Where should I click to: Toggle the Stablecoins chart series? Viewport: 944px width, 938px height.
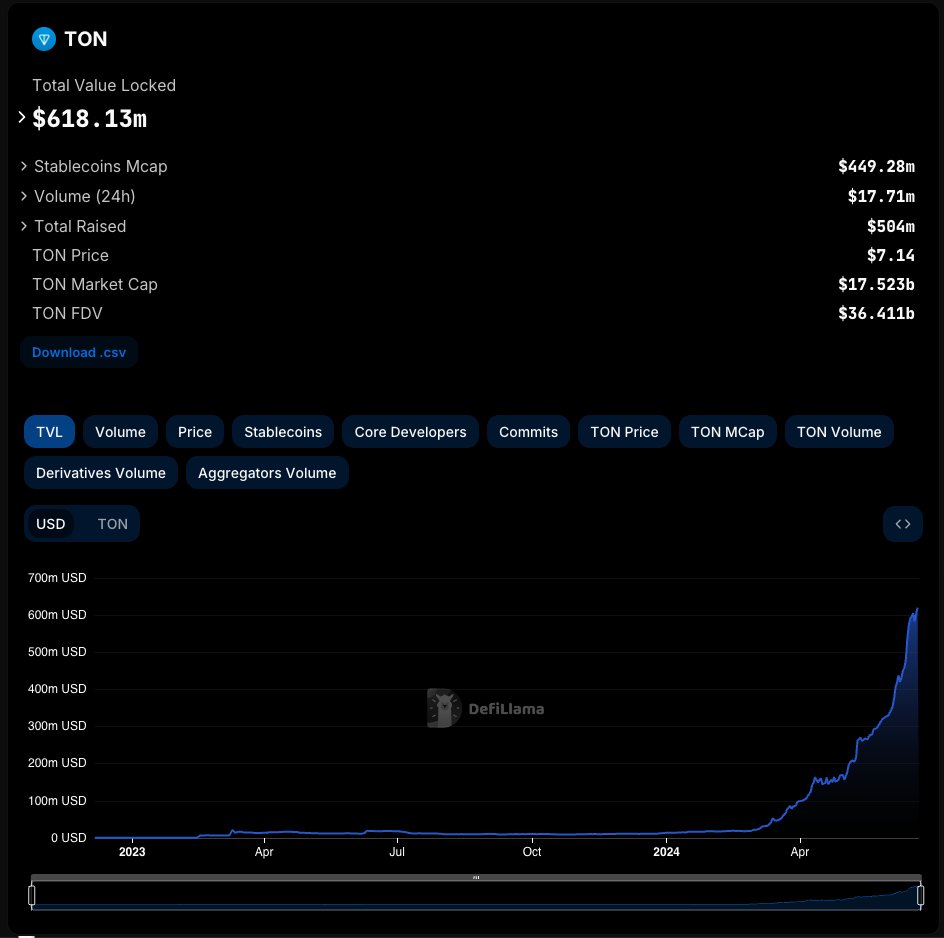click(x=283, y=432)
